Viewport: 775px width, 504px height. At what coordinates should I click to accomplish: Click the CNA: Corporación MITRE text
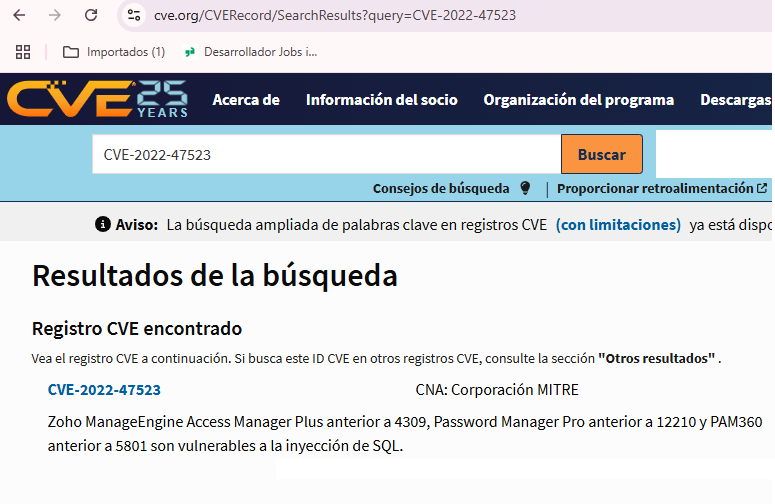click(497, 390)
